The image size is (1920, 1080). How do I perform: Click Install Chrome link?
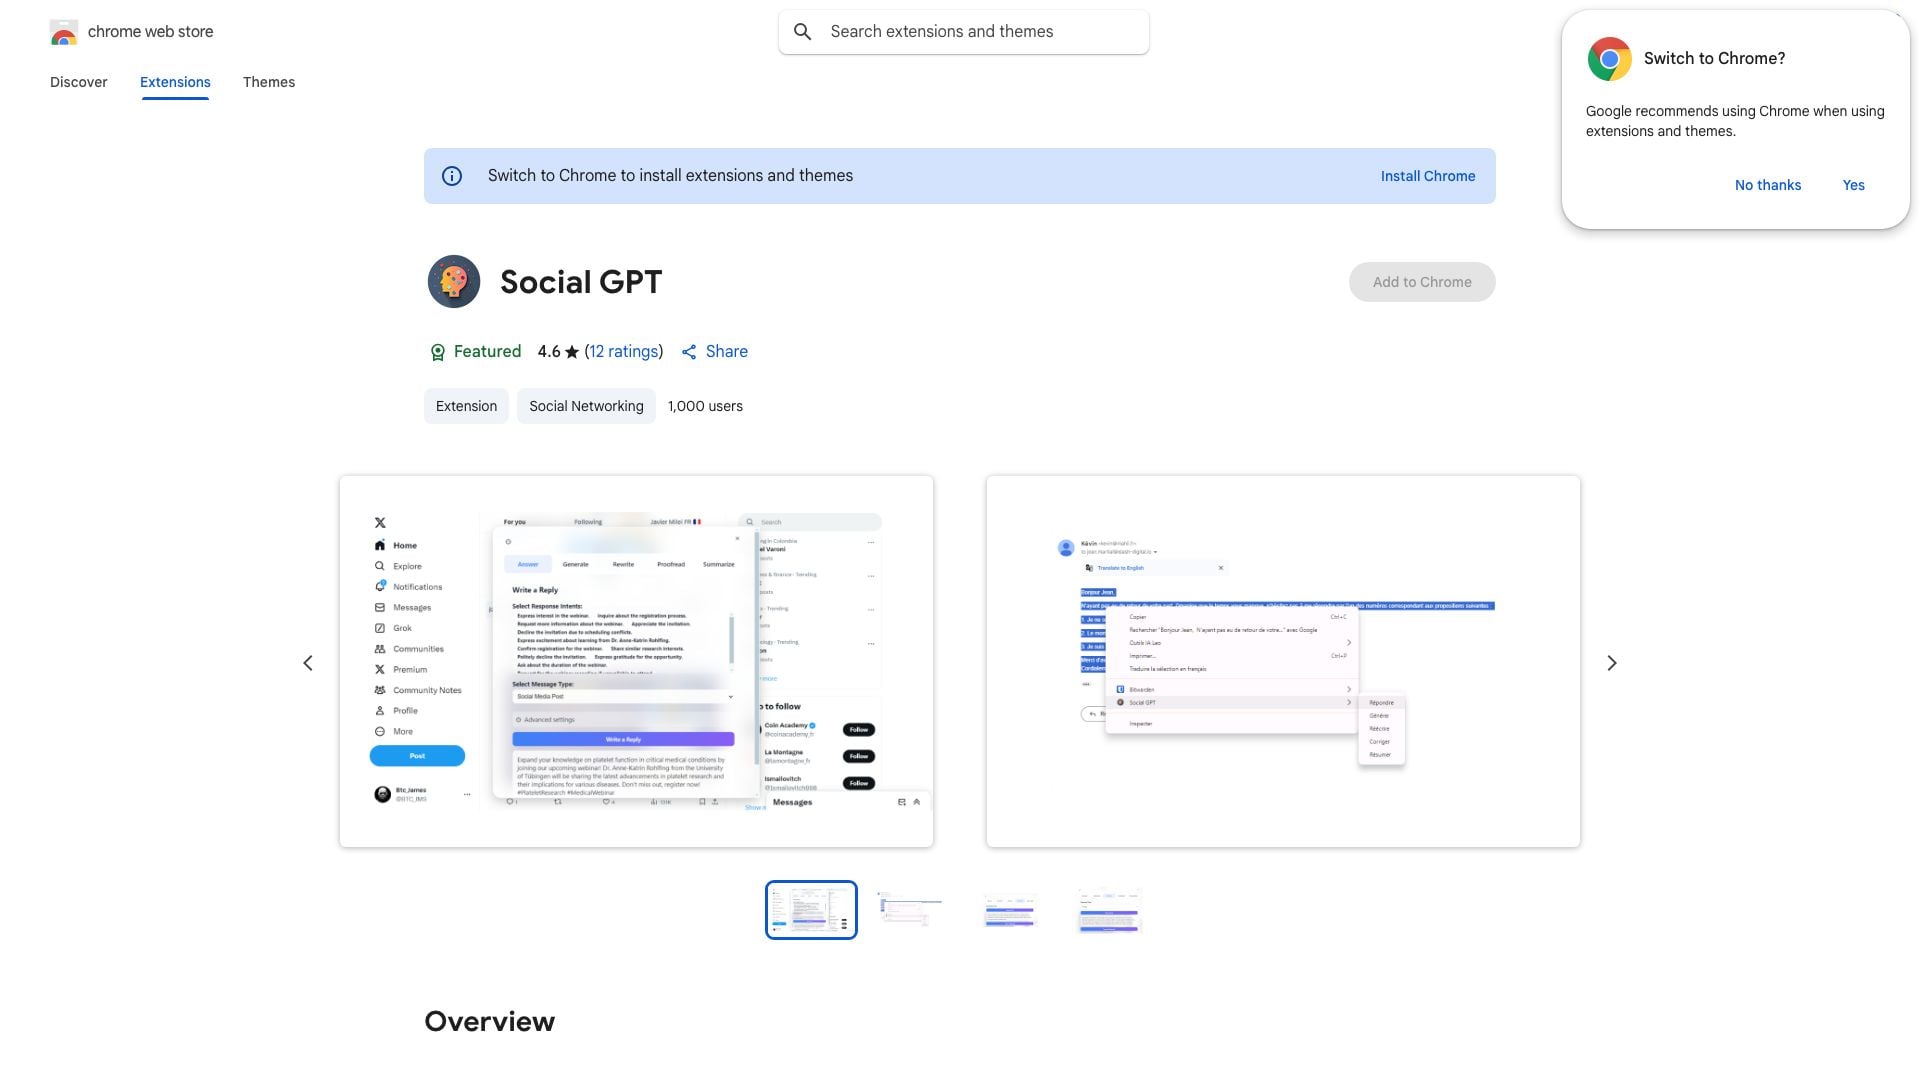[x=1427, y=176]
